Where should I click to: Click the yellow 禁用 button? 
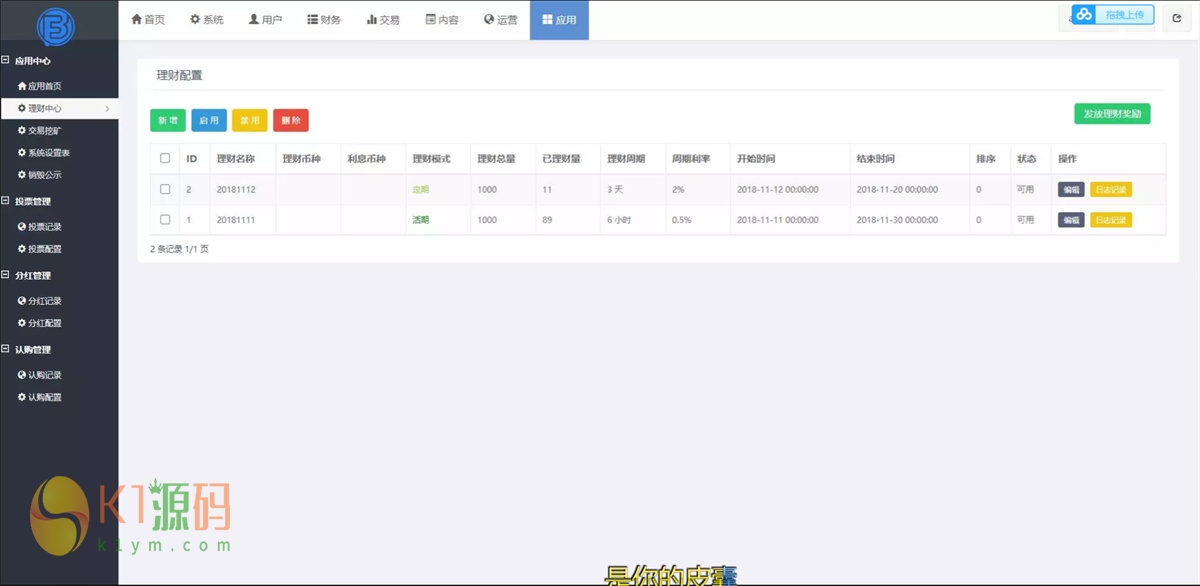(250, 120)
